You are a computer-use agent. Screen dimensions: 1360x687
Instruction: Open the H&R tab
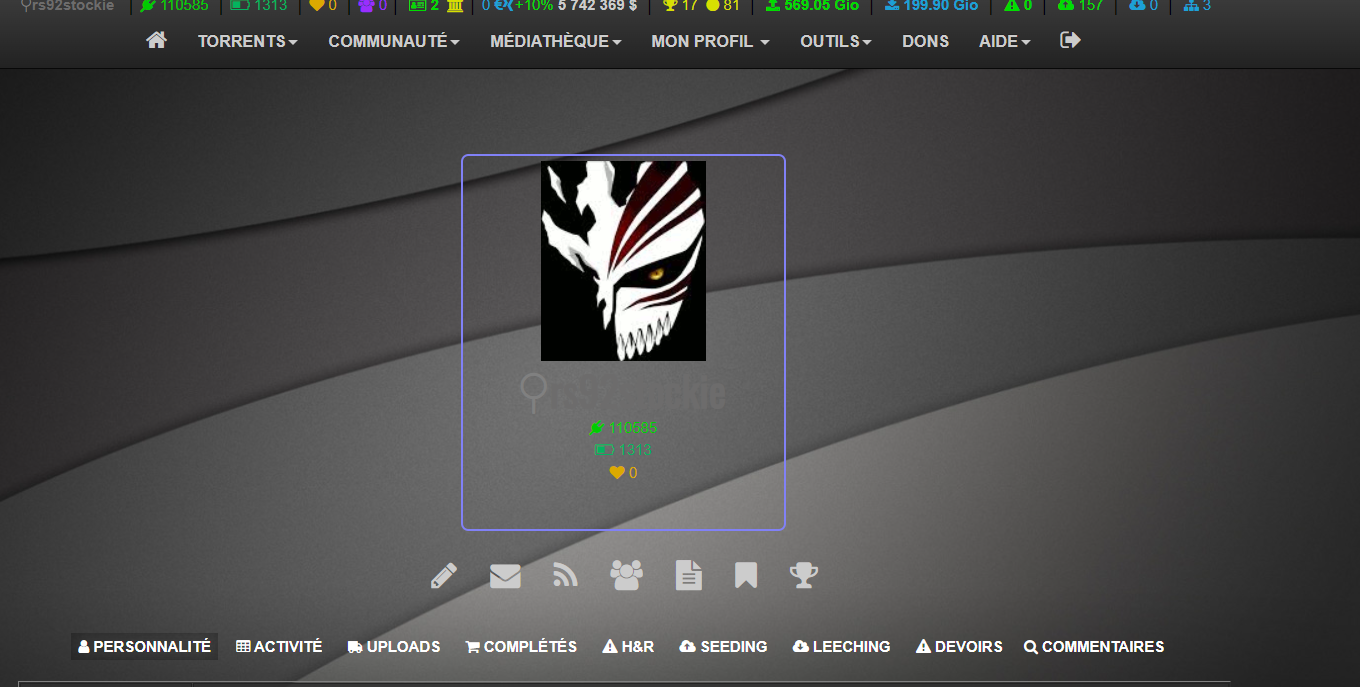(628, 647)
